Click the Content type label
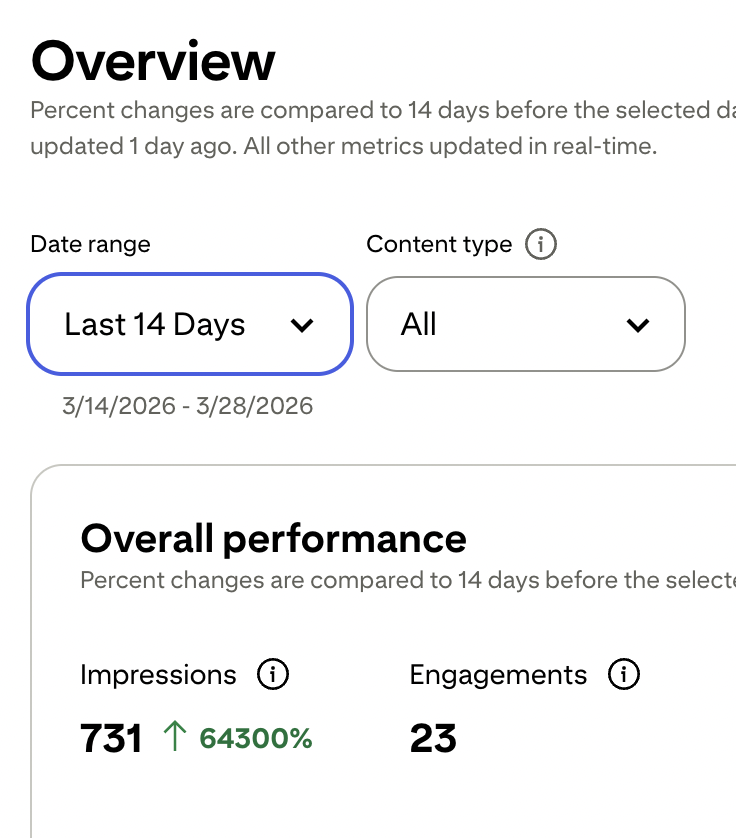This screenshot has height=838, width=736. pos(439,244)
